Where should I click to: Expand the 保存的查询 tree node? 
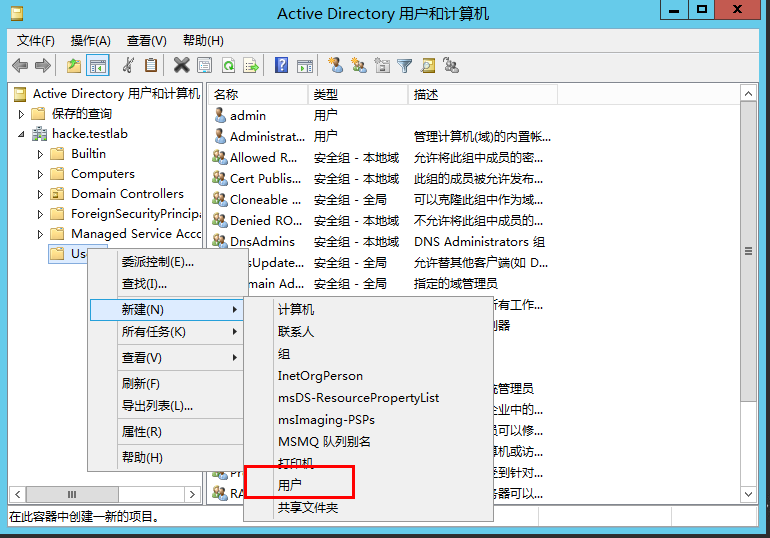21,114
